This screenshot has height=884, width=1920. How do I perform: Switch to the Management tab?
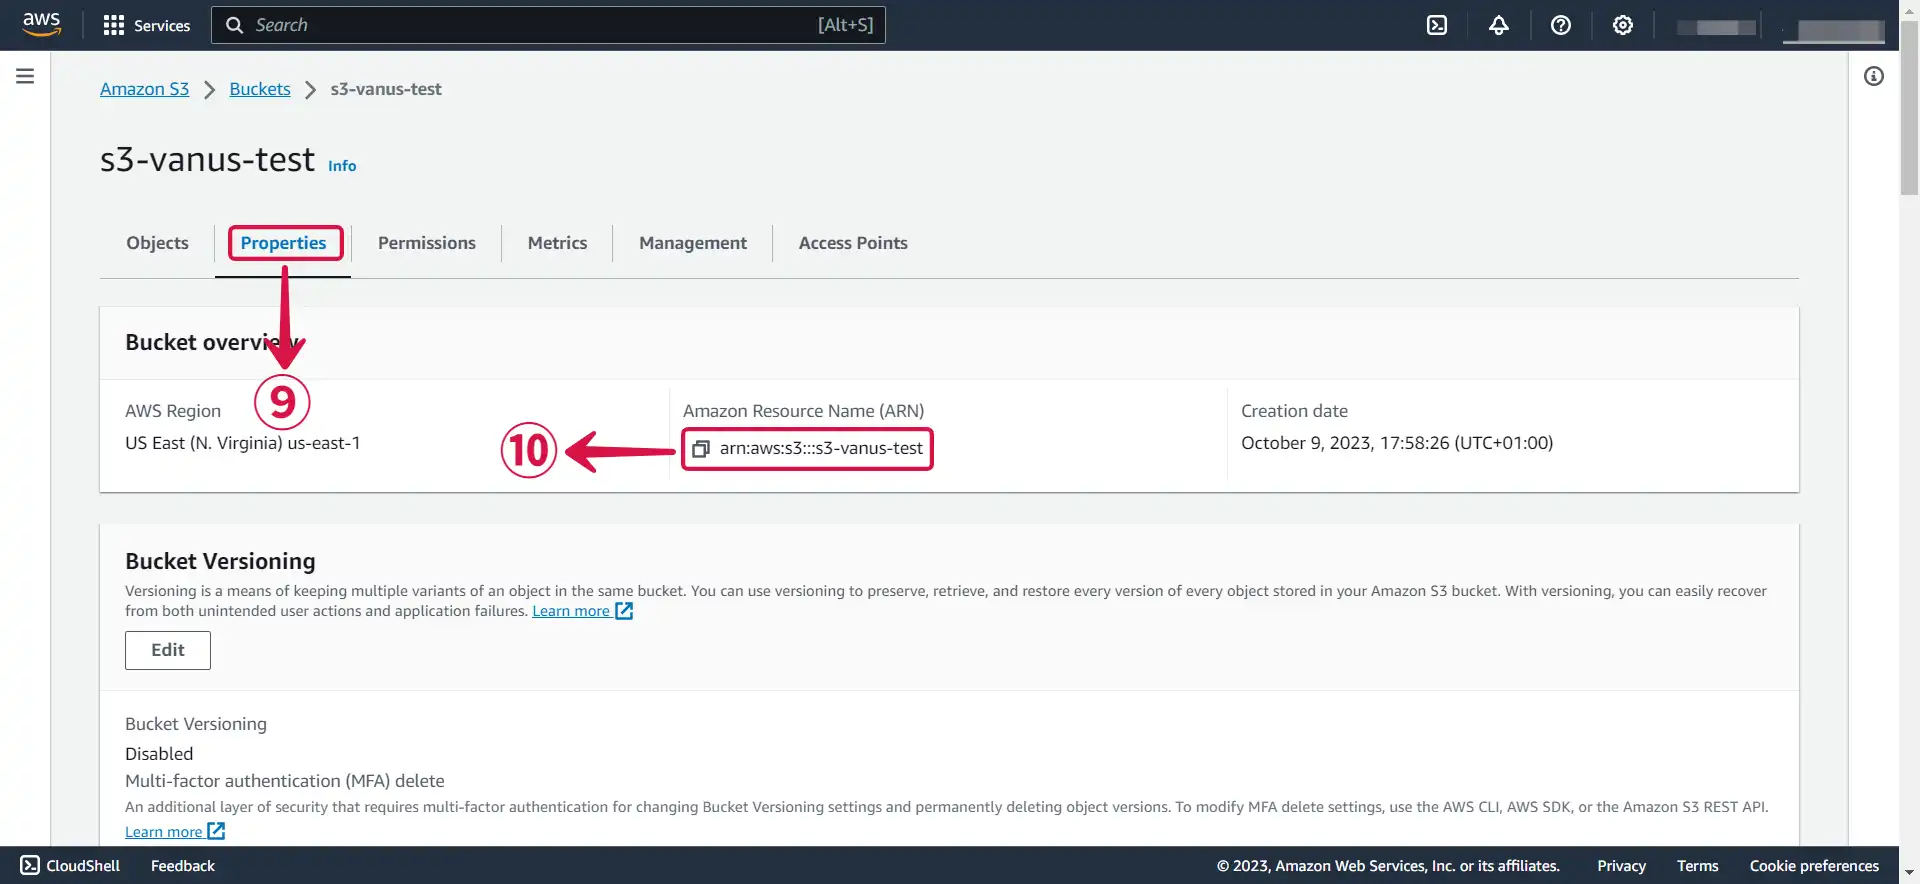693,243
